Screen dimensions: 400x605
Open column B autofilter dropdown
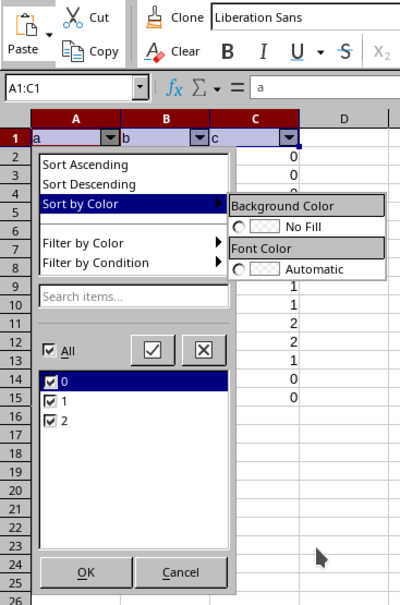[x=199, y=138]
